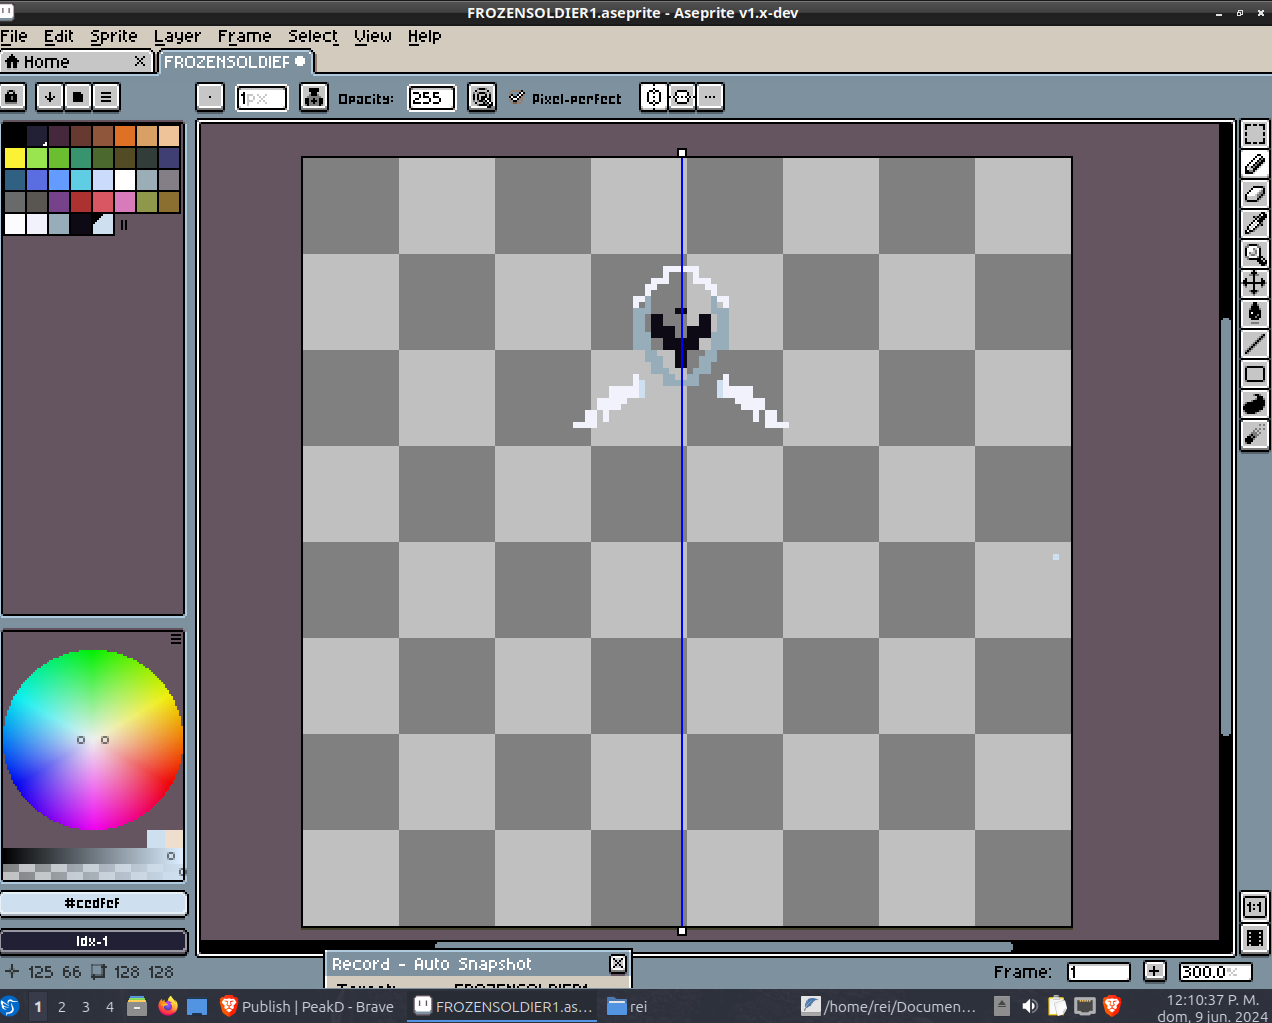Viewport: 1272px width, 1023px height.
Task: Open the rei file manager taskbar window
Action: (x=628, y=1007)
